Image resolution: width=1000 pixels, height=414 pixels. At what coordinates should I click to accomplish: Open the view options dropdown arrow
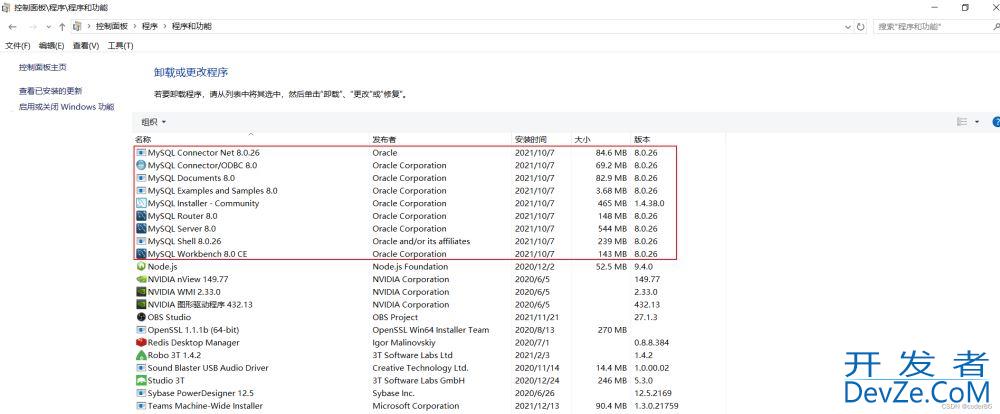click(977, 122)
